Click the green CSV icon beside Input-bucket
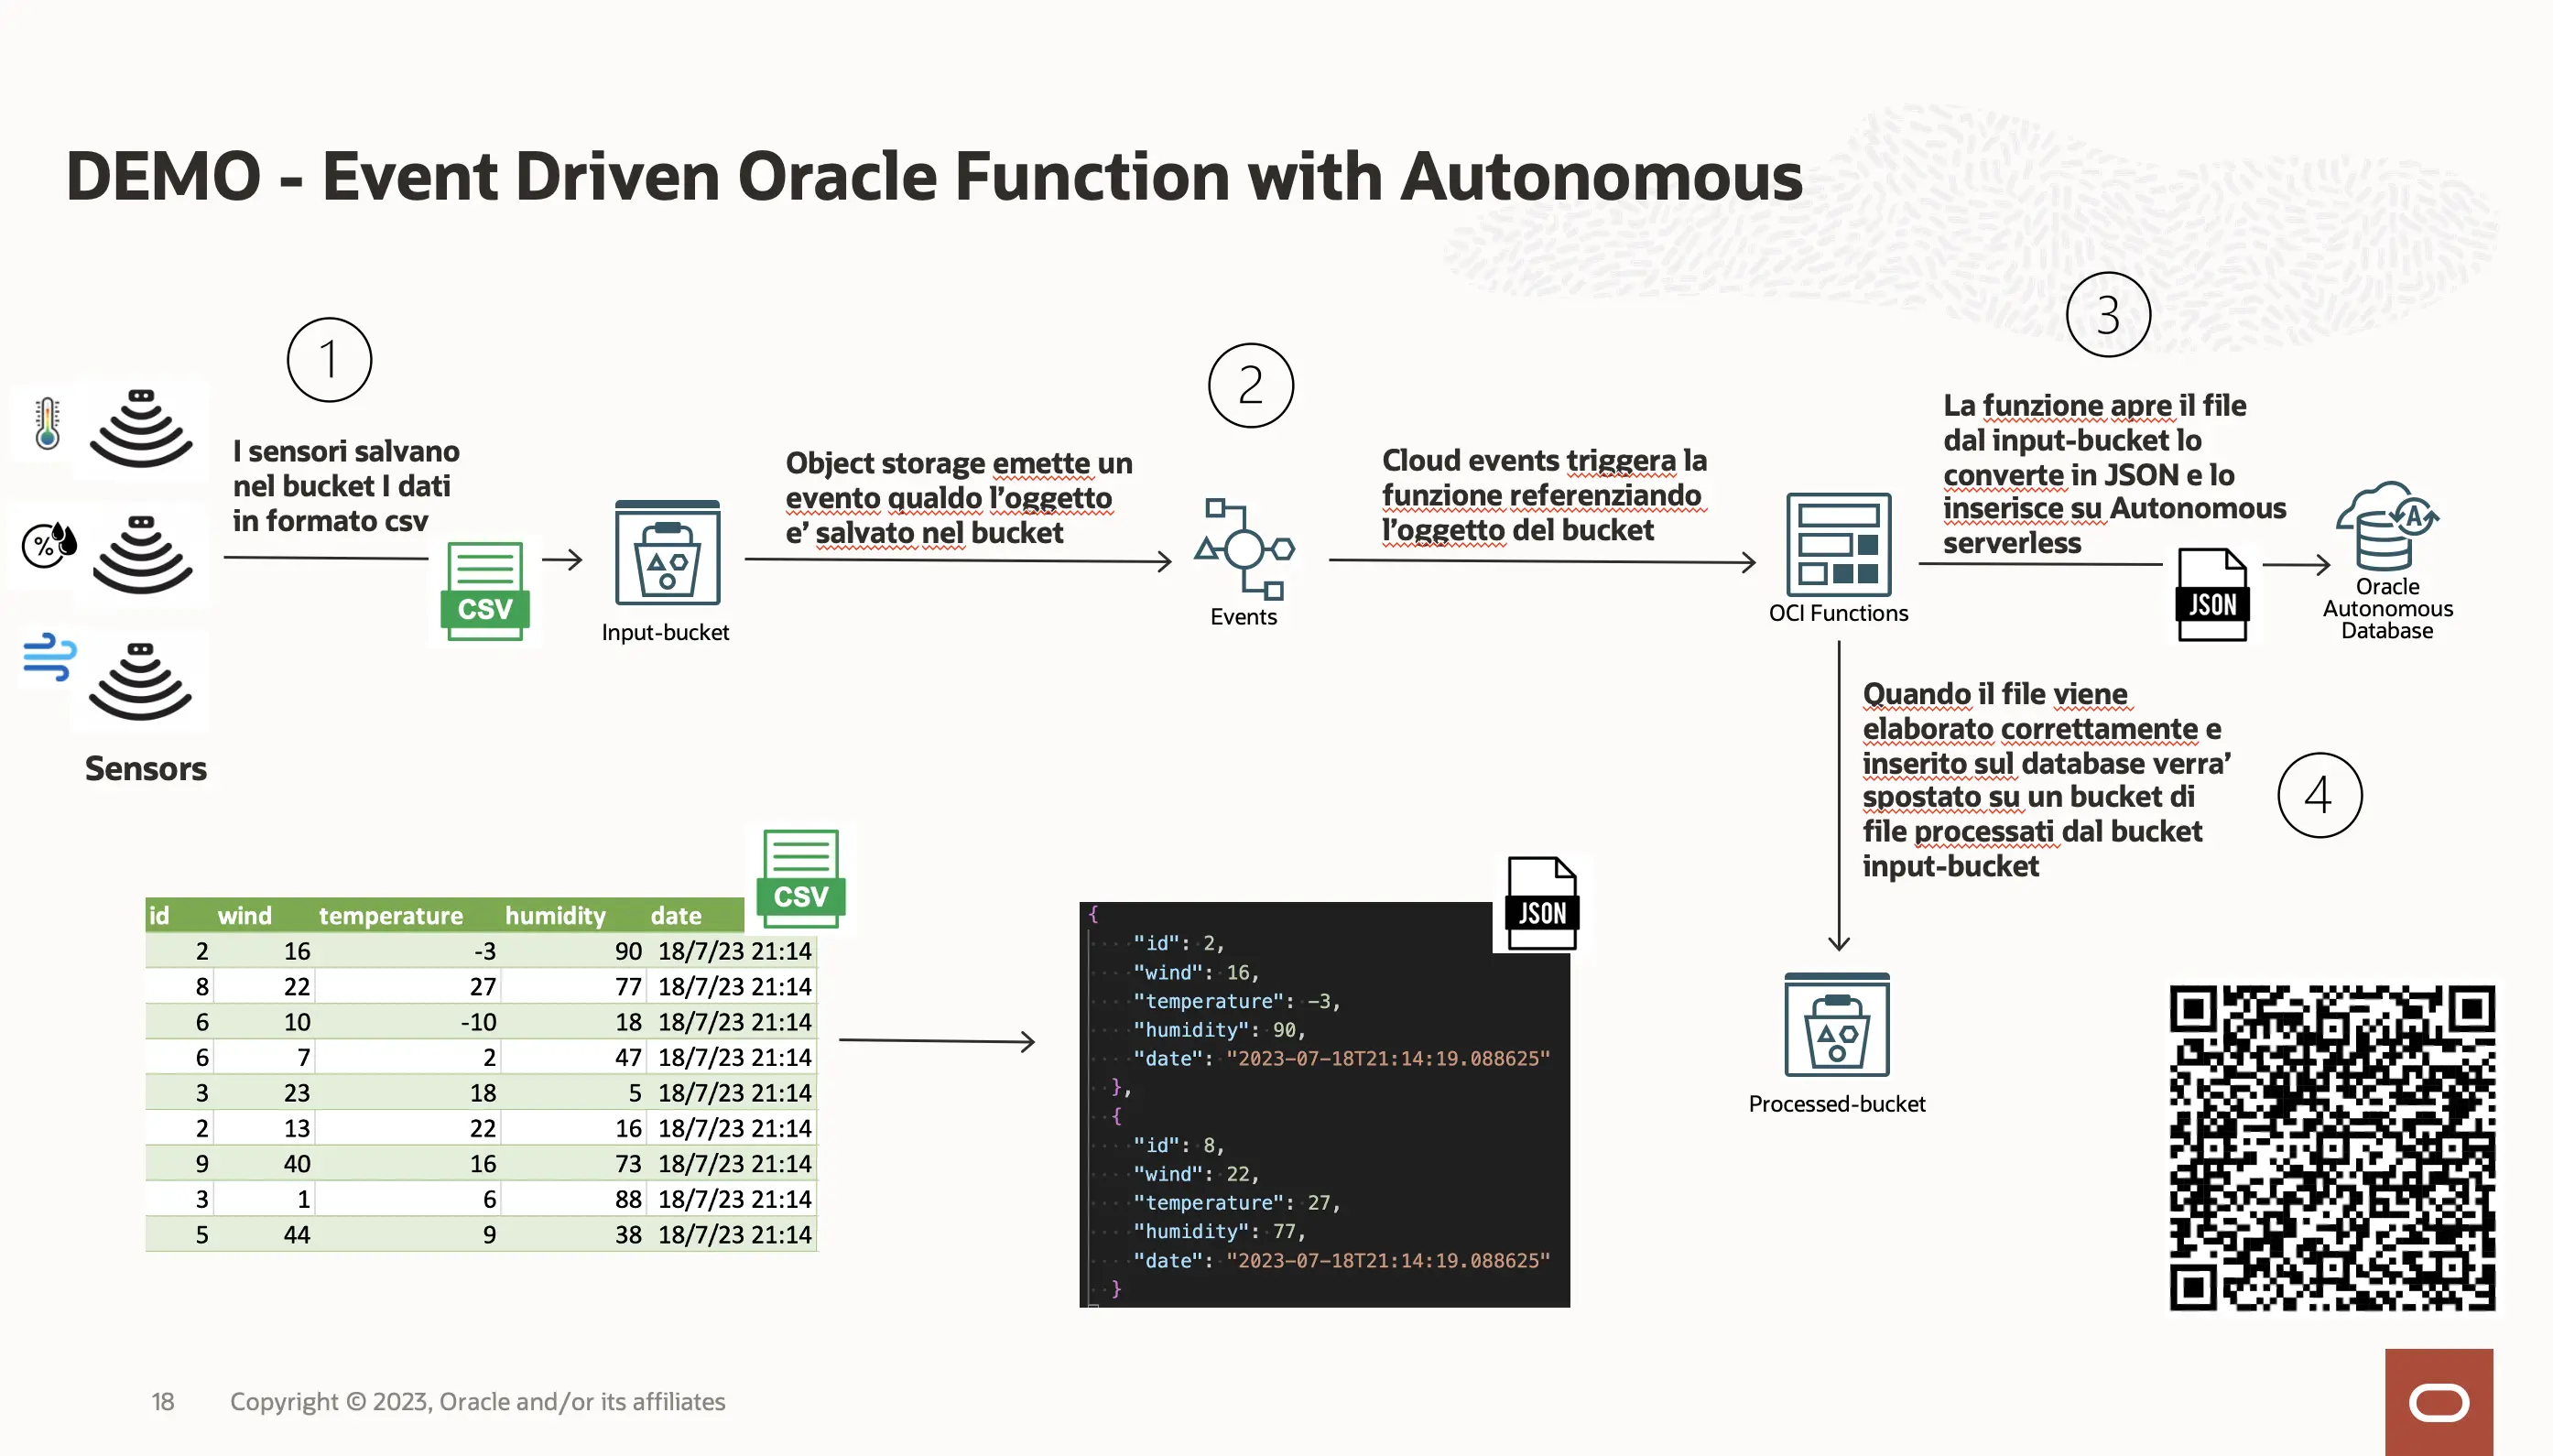Screen dimensions: 2553x1456 (x=485, y=591)
